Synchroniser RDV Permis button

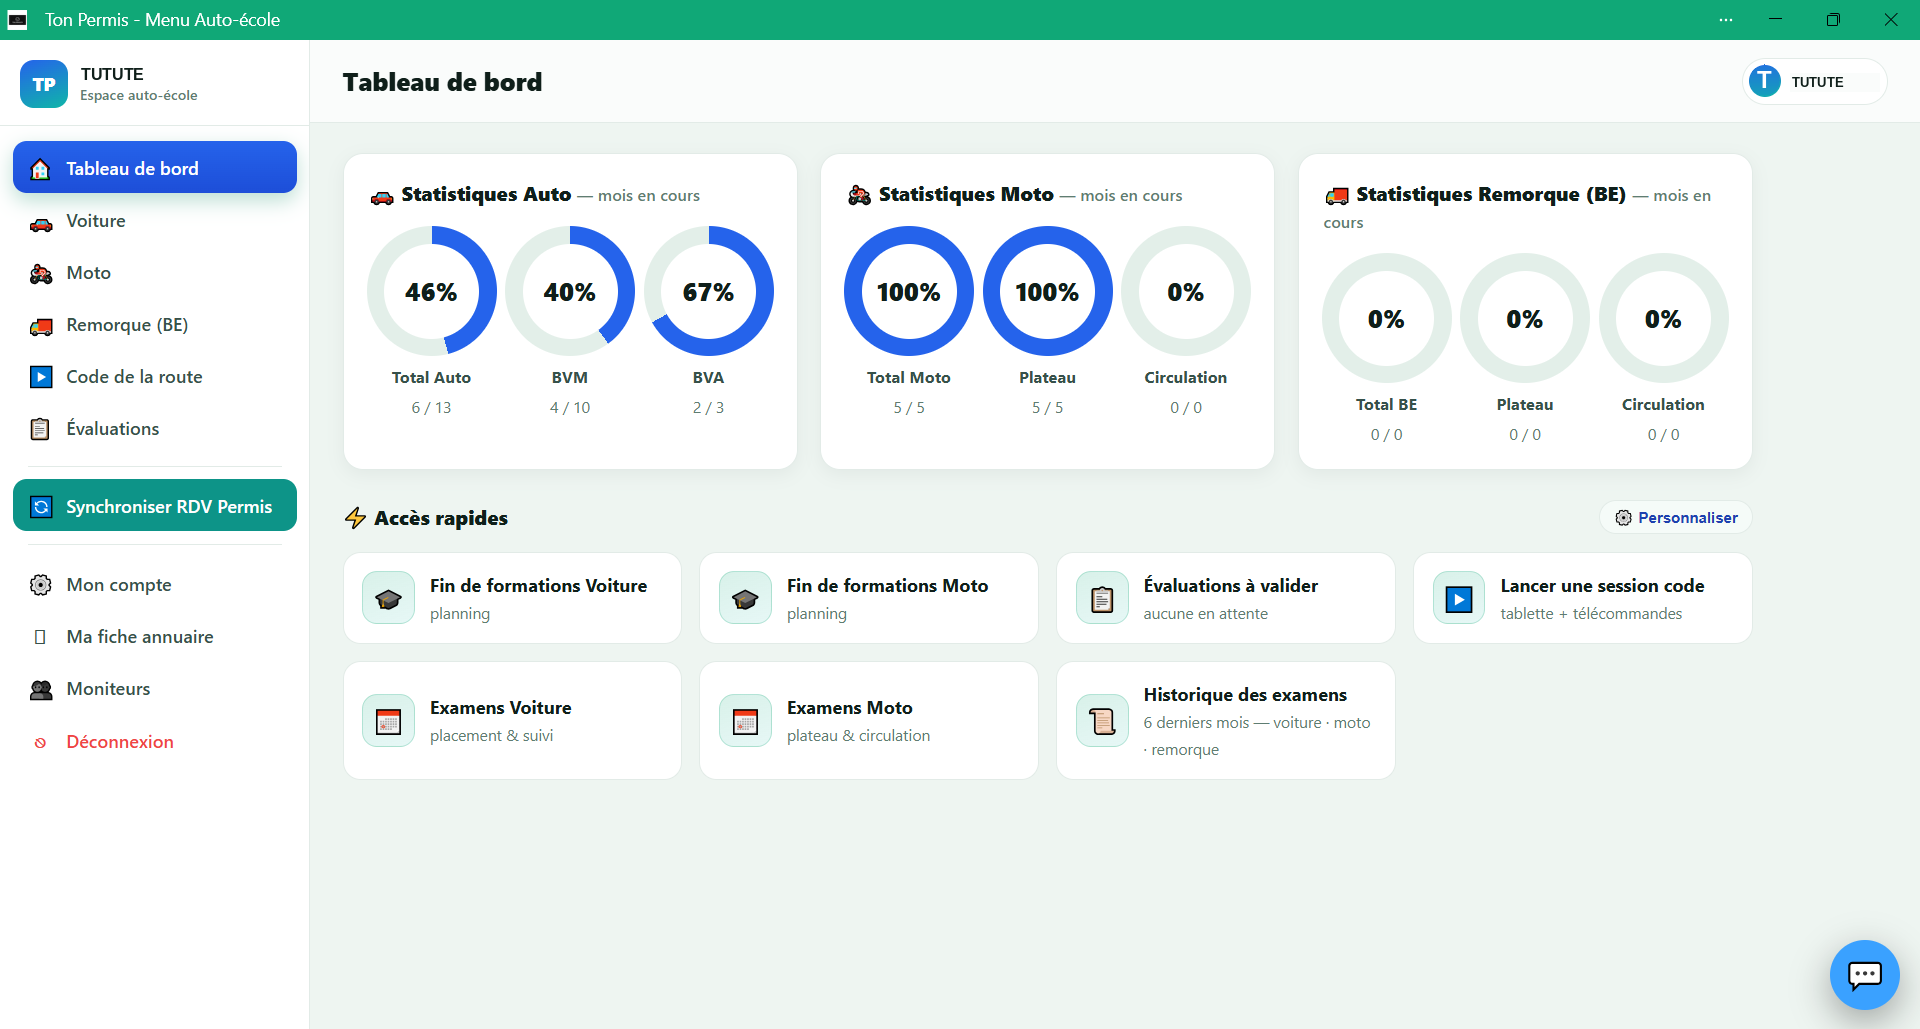point(155,506)
